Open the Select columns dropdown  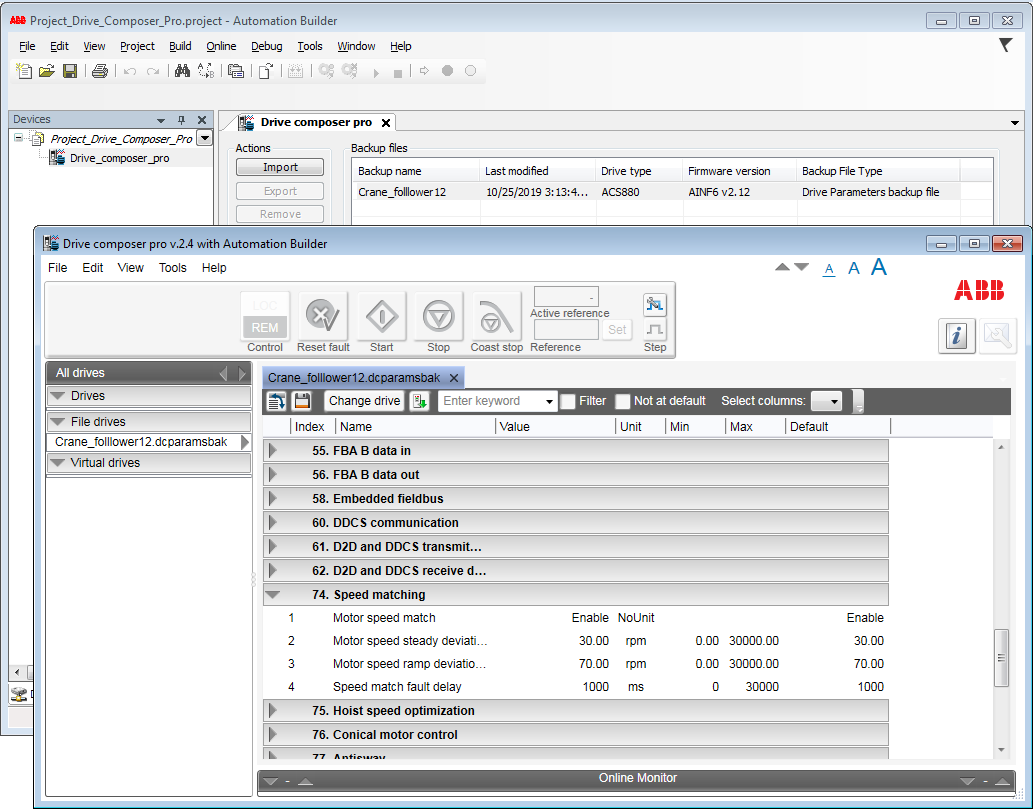coord(827,400)
